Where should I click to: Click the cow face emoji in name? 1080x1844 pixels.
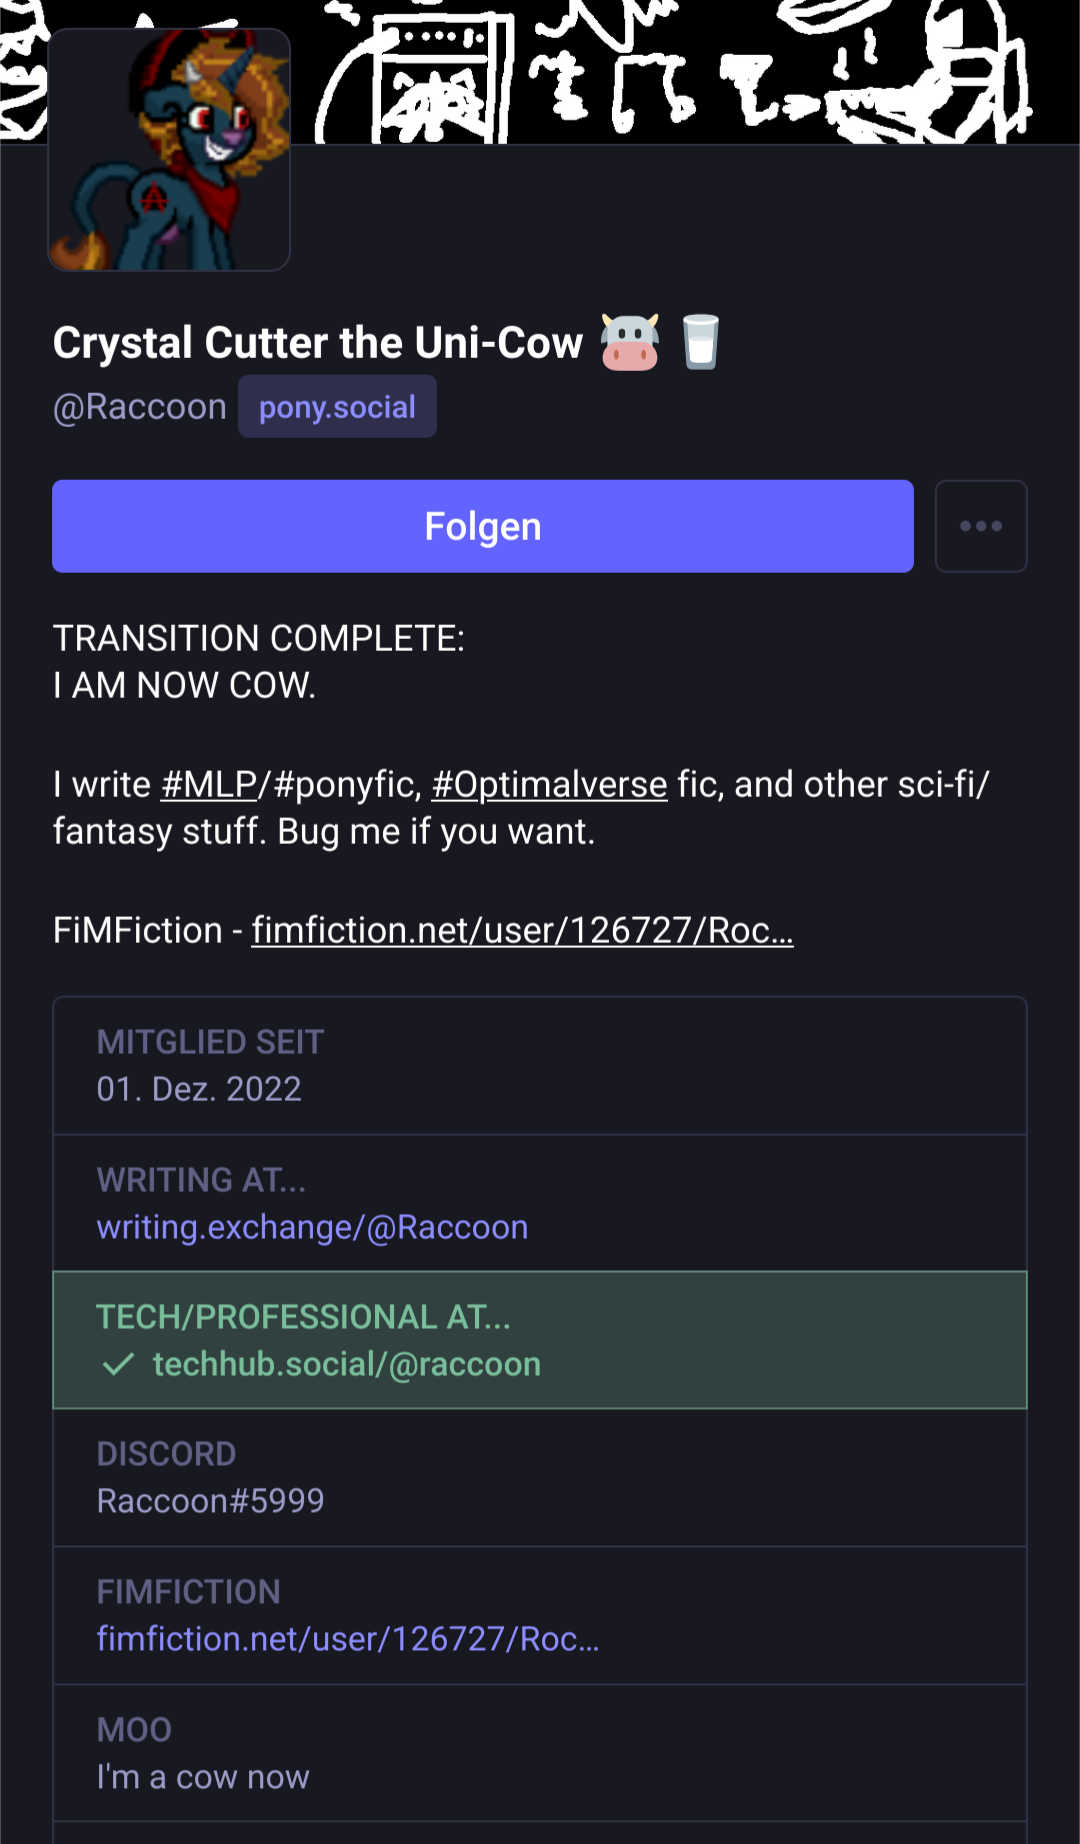point(630,343)
